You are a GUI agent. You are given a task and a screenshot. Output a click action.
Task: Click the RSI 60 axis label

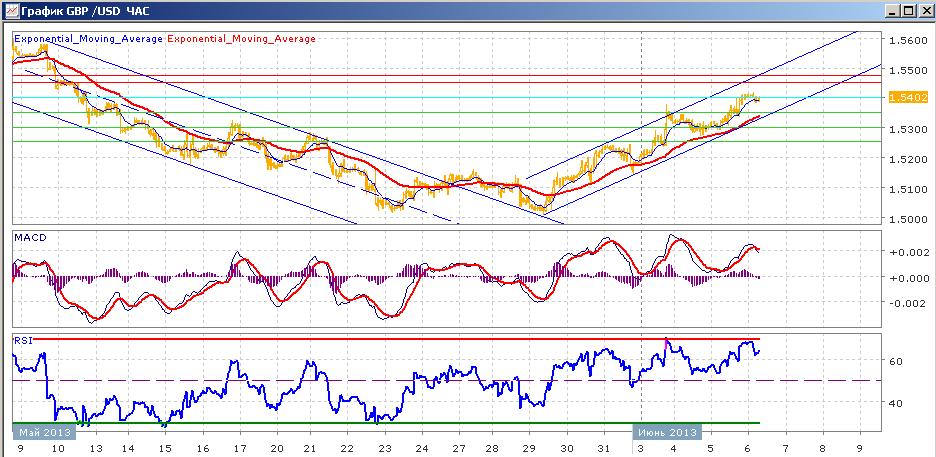tap(895, 361)
